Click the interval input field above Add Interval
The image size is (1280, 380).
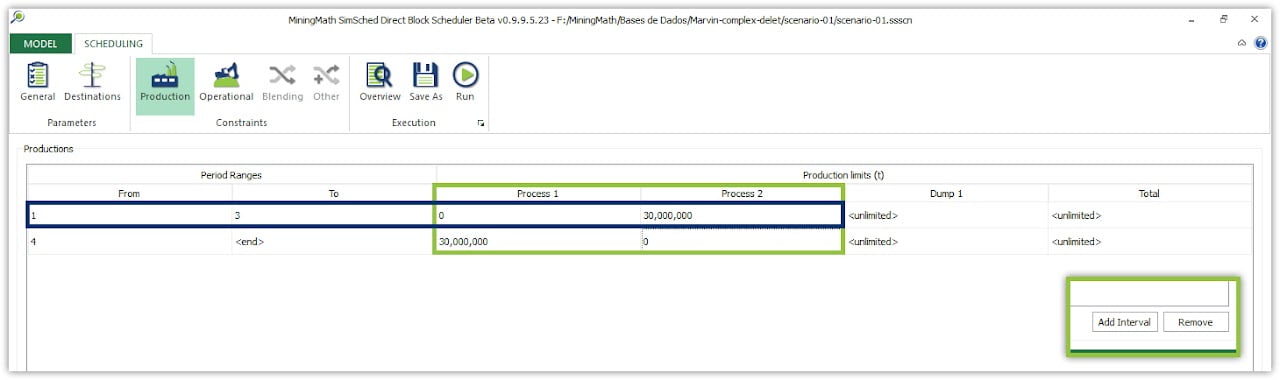click(1149, 294)
